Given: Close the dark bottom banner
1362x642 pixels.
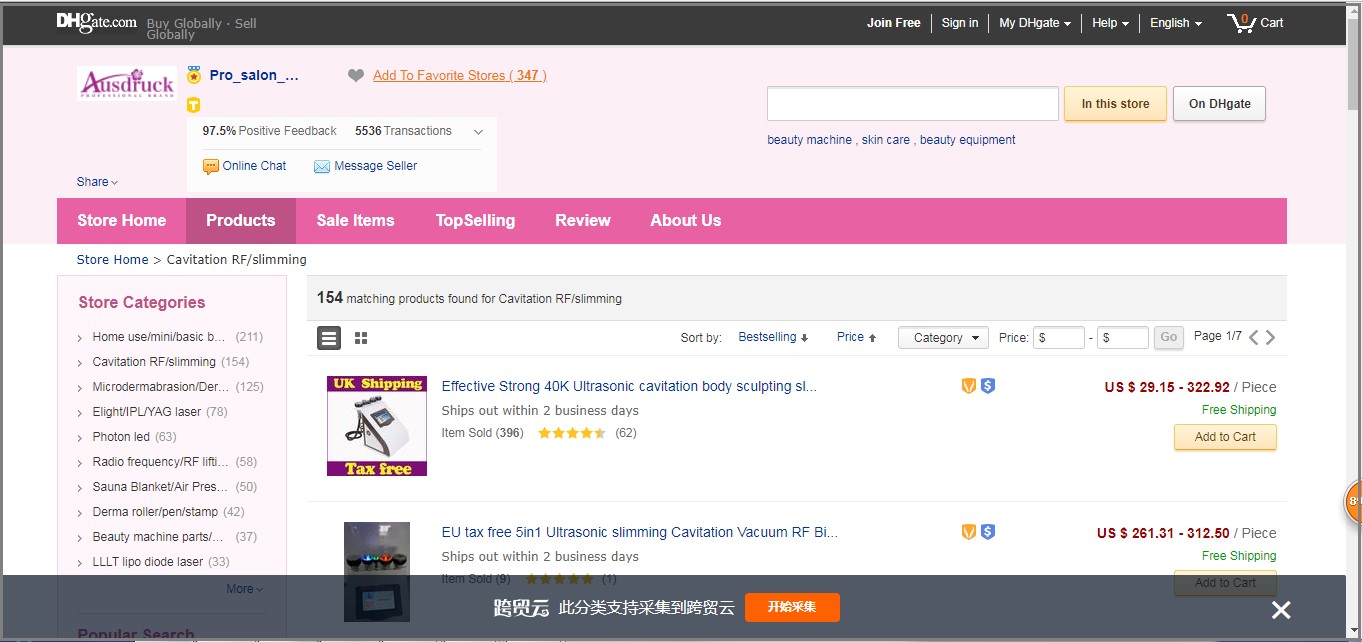Looking at the screenshot, I should coord(1281,609).
